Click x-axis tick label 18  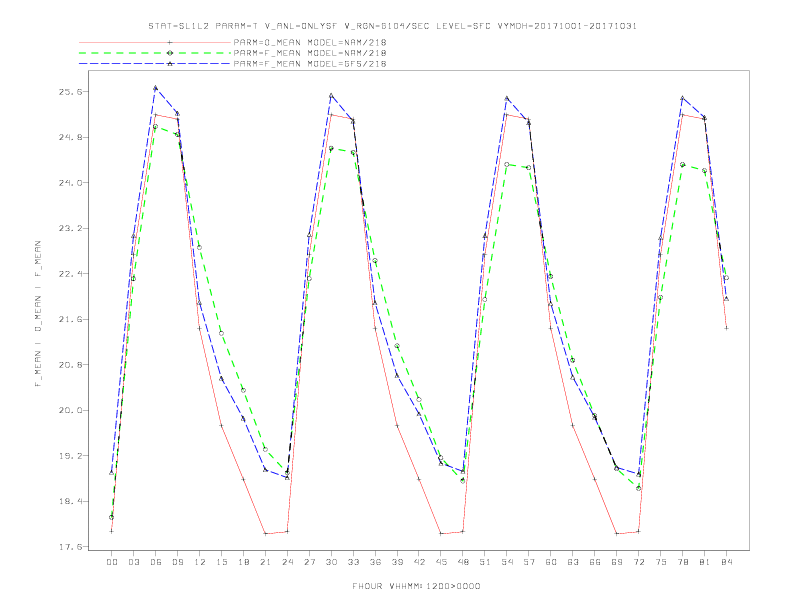[243, 562]
